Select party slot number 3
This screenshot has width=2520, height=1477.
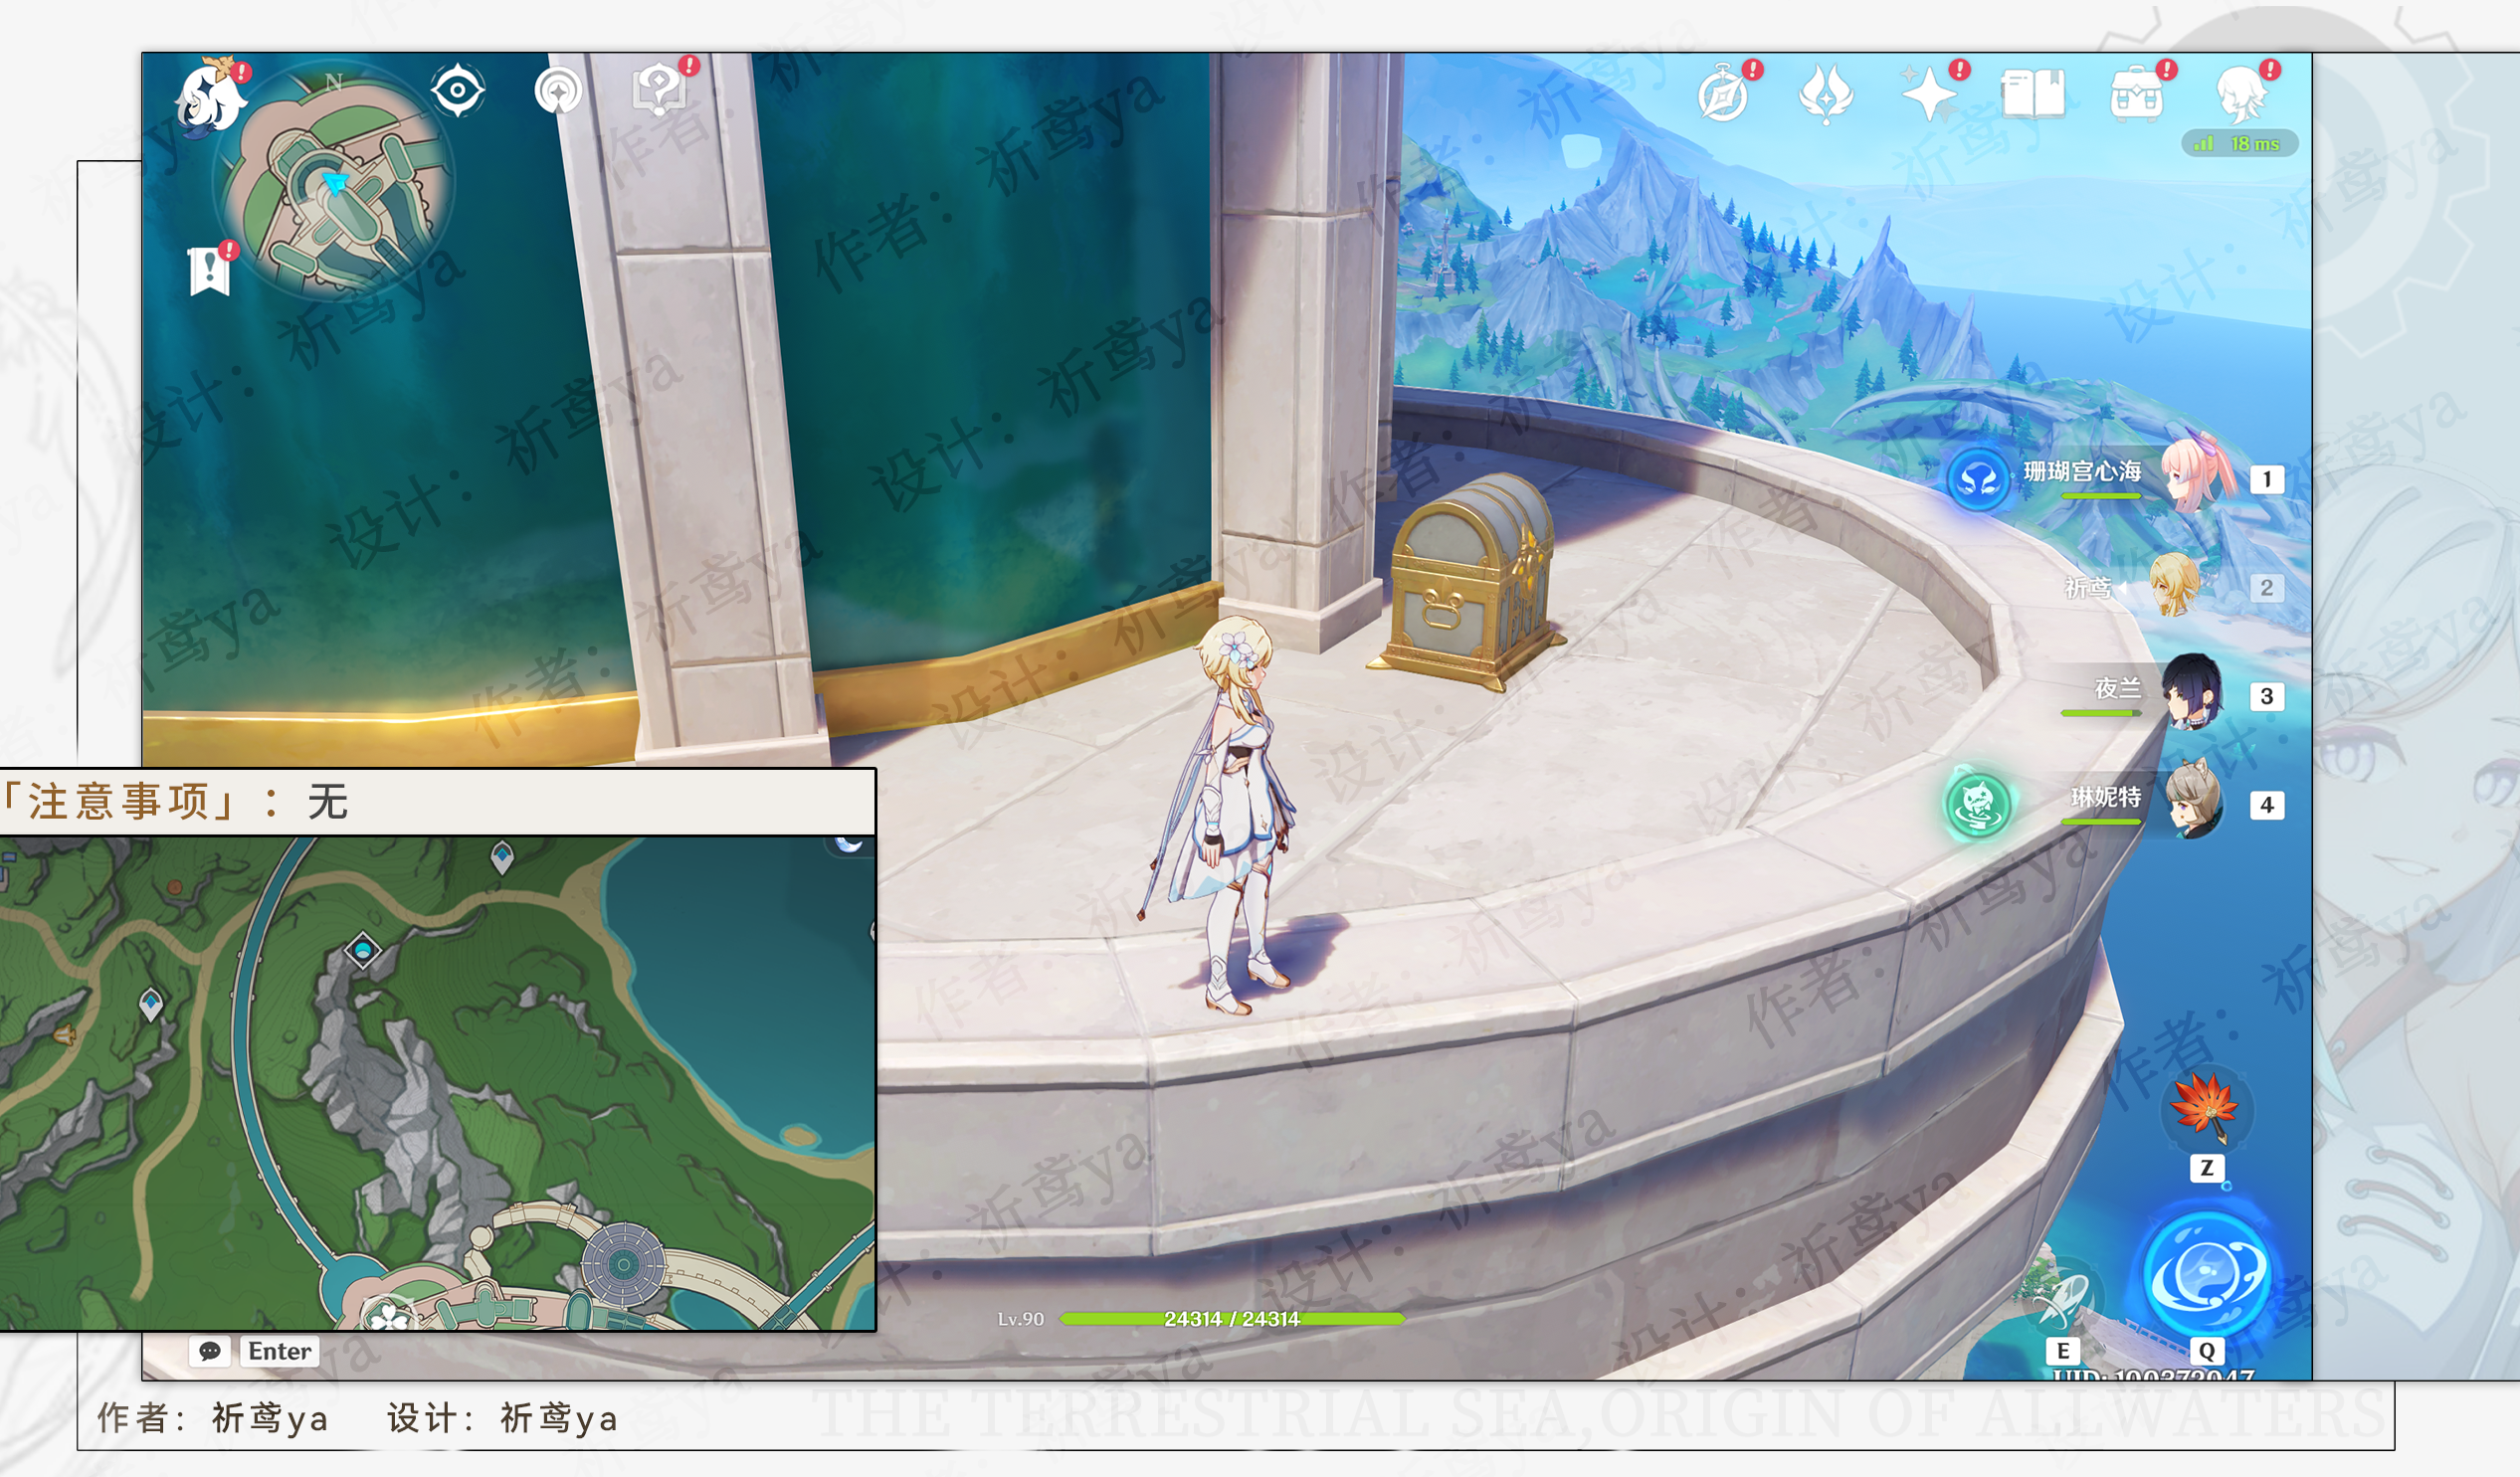(2267, 696)
